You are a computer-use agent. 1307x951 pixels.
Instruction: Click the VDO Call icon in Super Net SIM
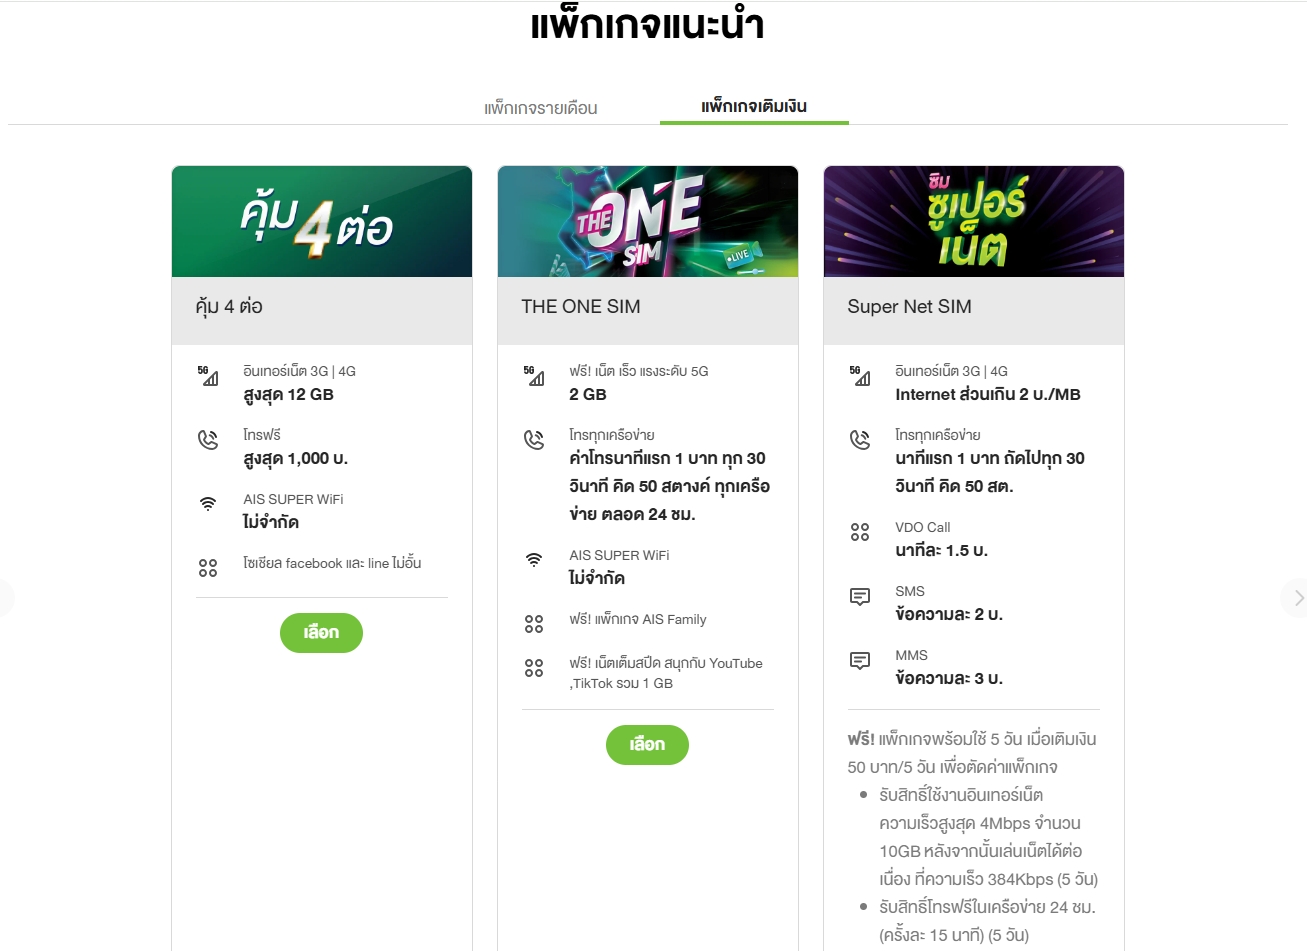860,532
